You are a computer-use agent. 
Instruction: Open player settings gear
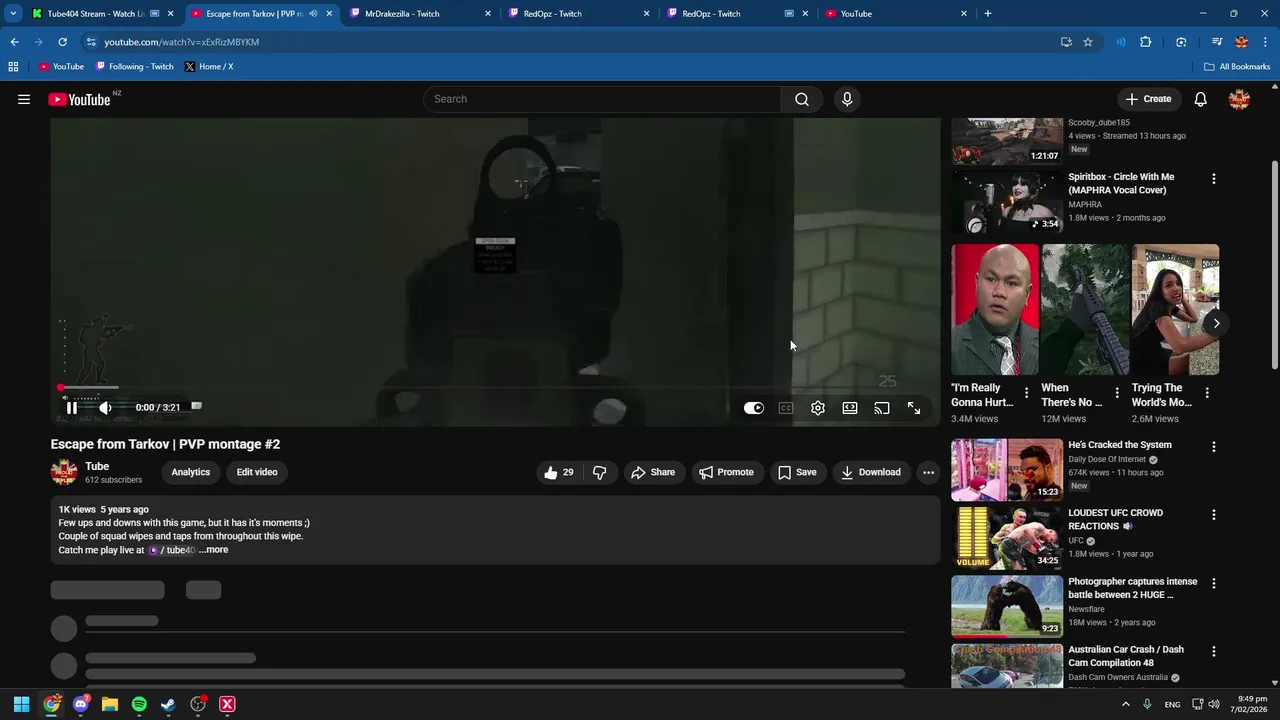[818, 408]
